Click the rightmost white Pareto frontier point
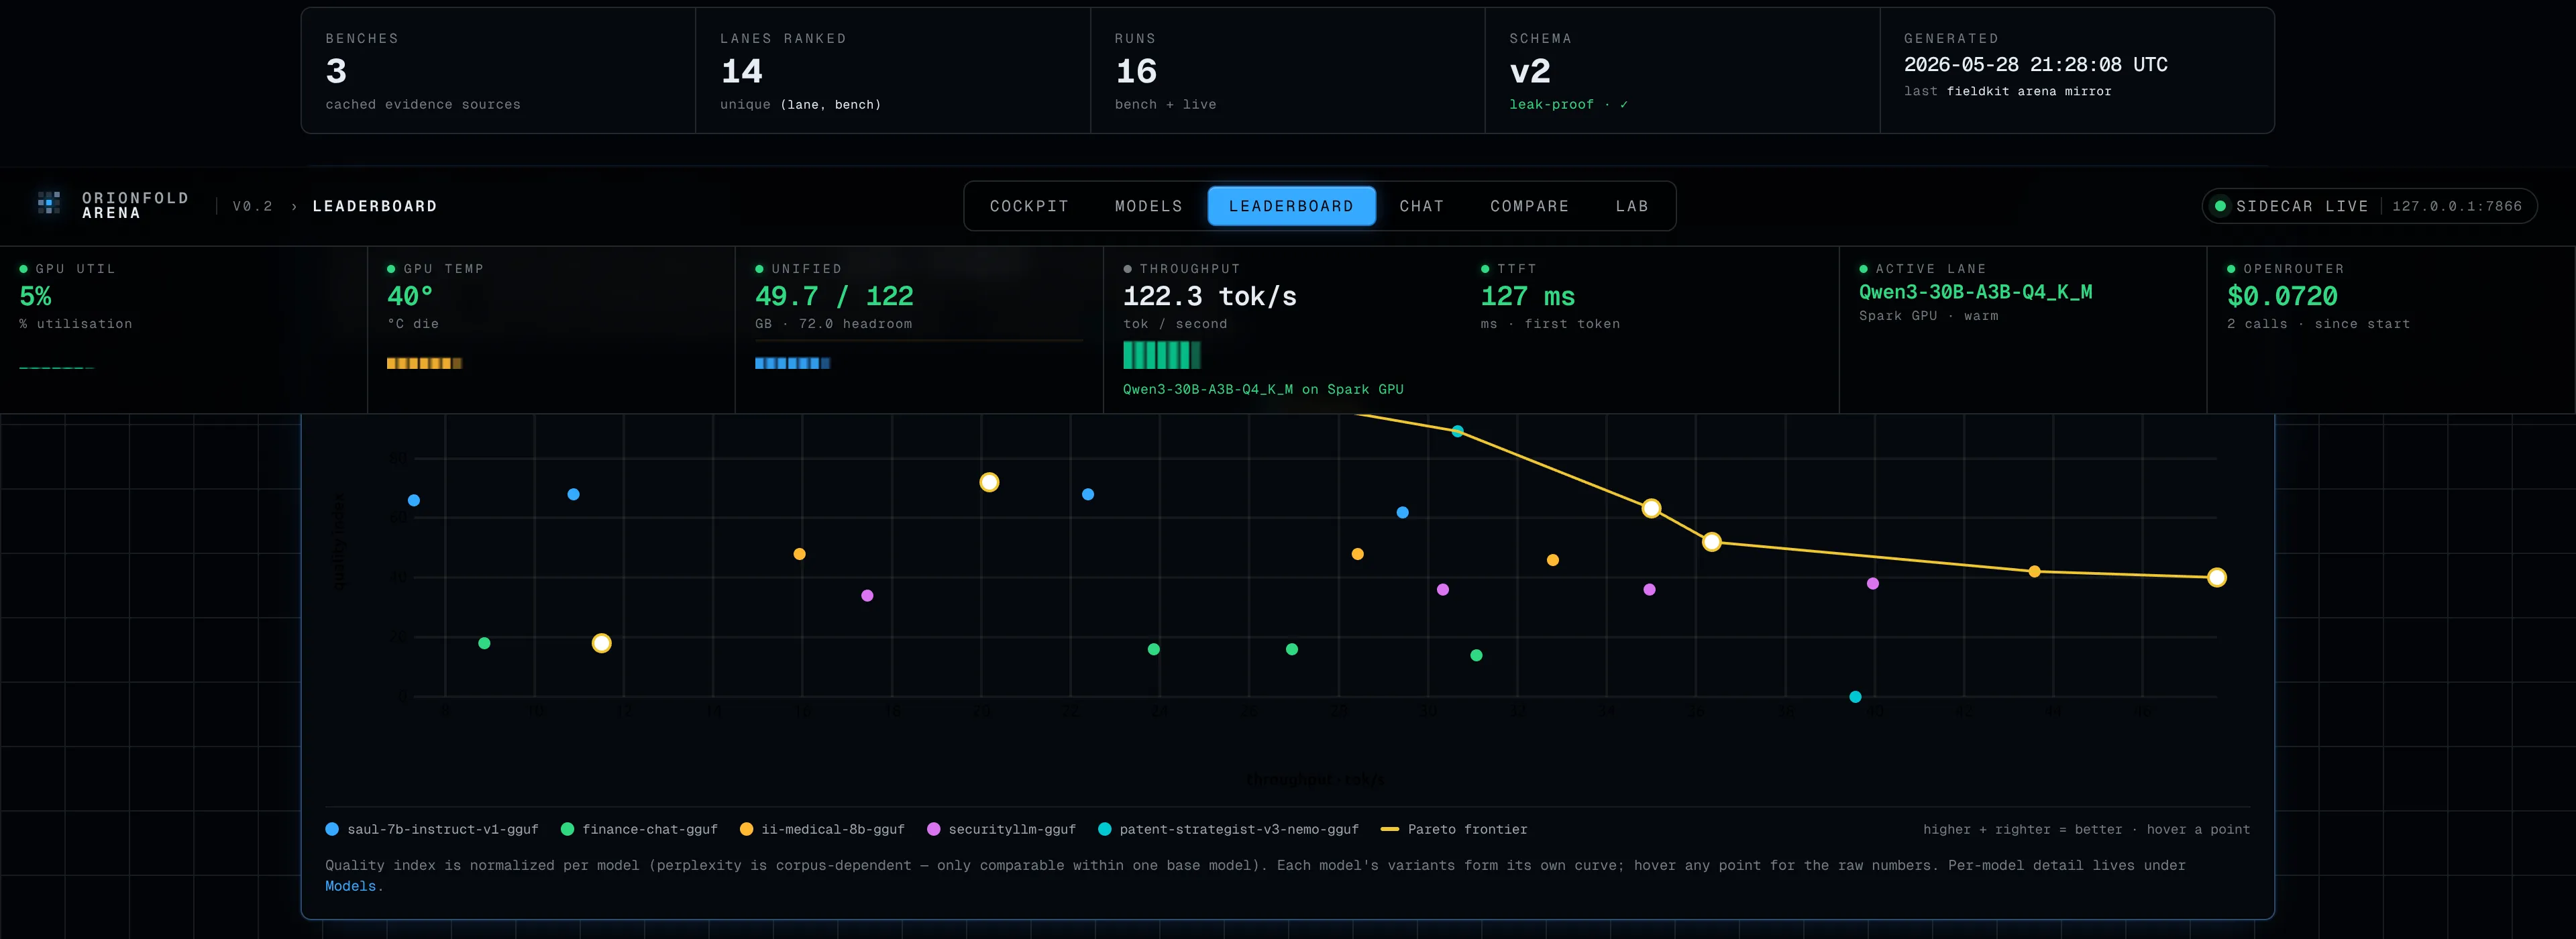Image resolution: width=2576 pixels, height=939 pixels. [x=2217, y=577]
